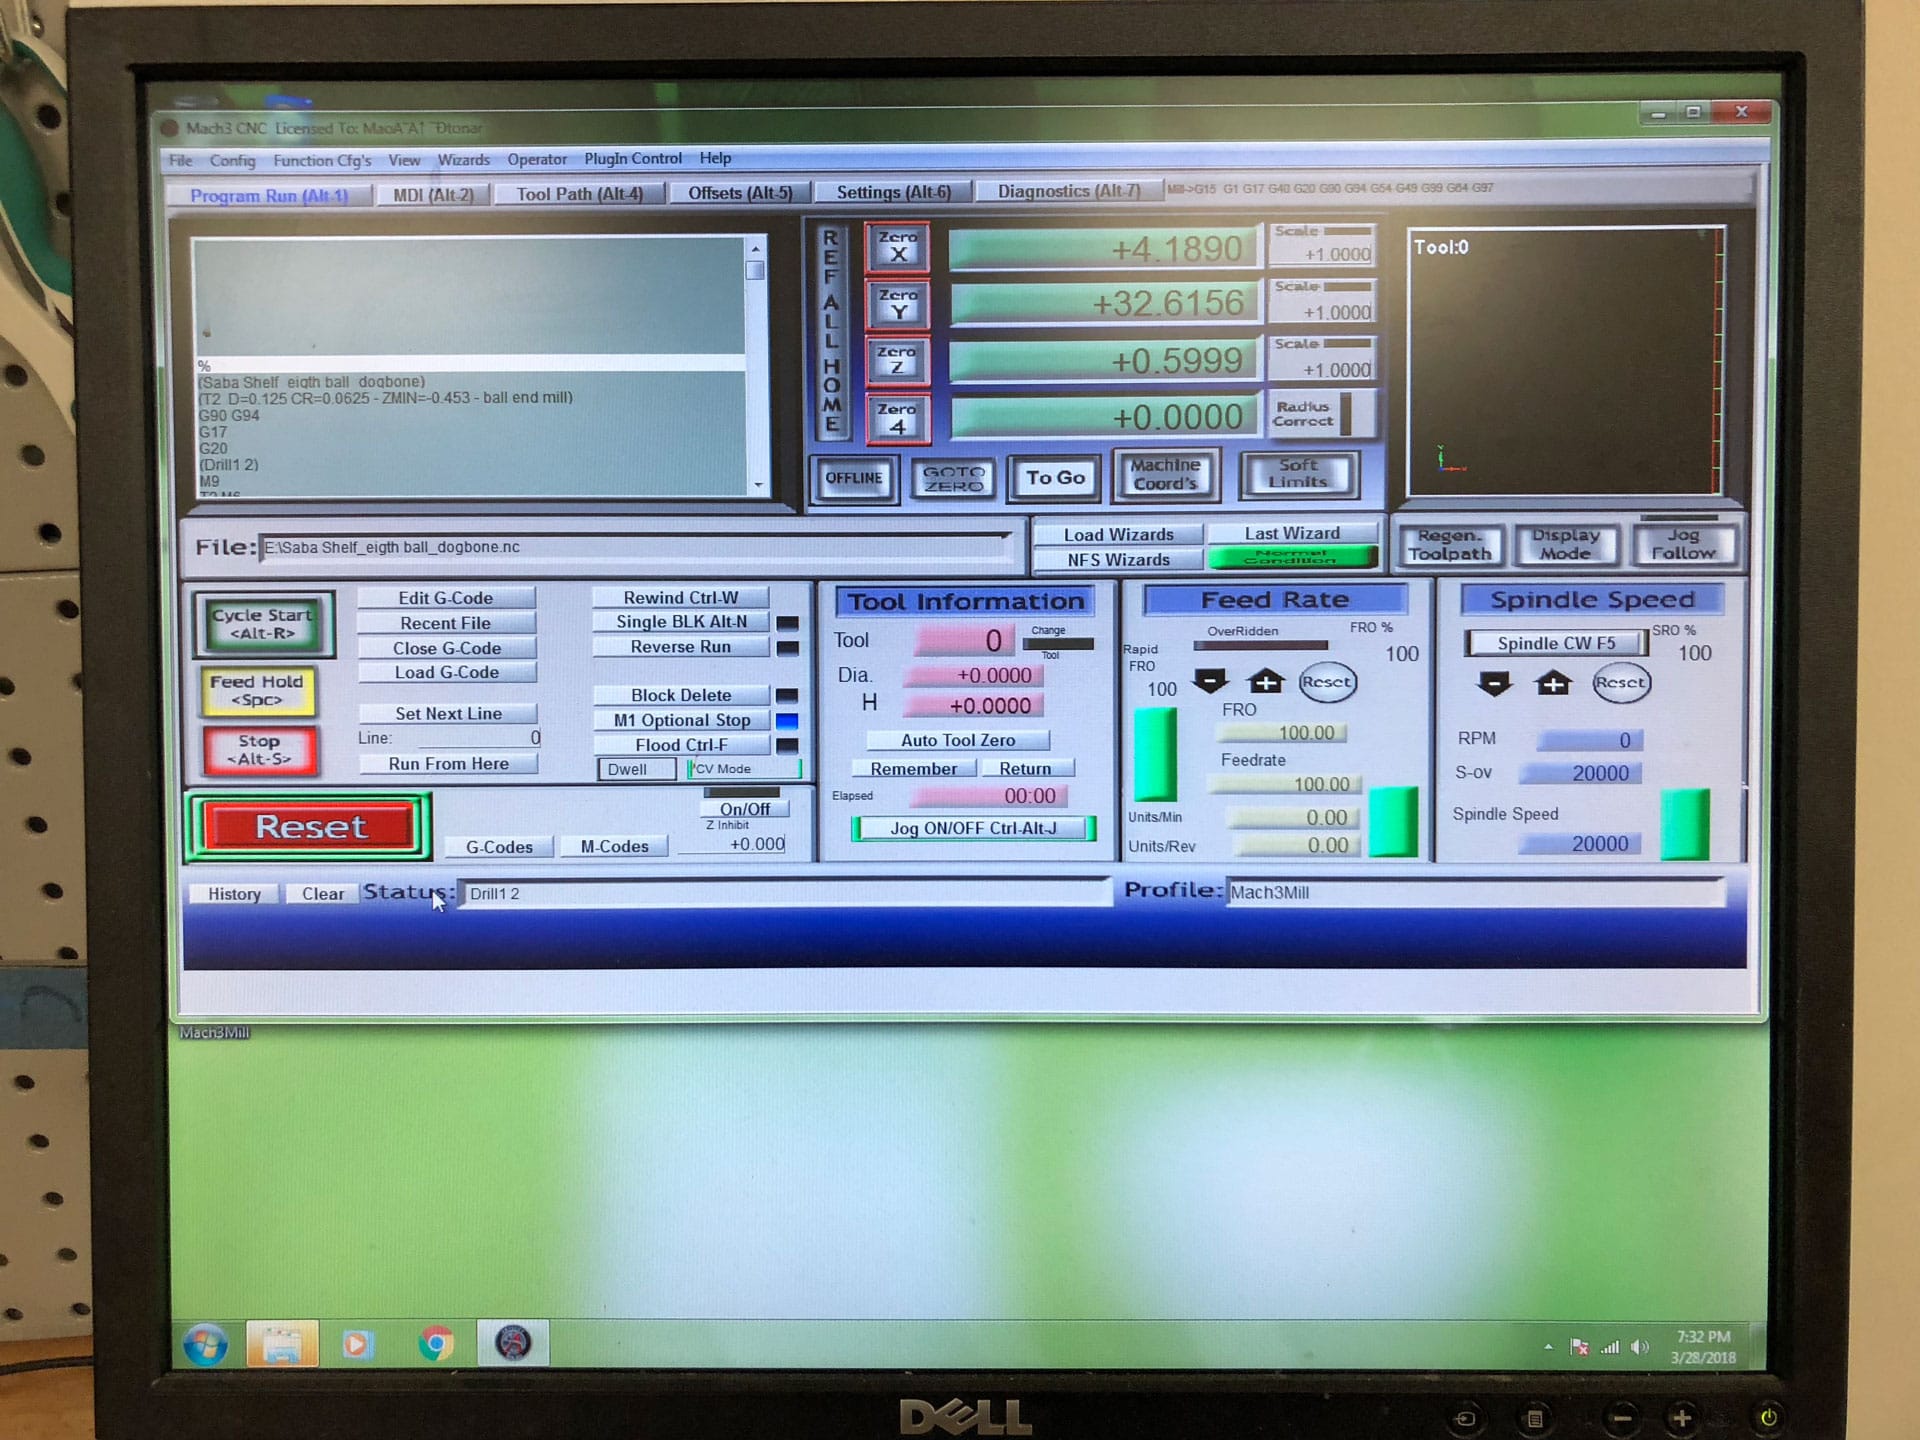
Task: Open Chrome from the Windows taskbar
Action: coord(436,1343)
